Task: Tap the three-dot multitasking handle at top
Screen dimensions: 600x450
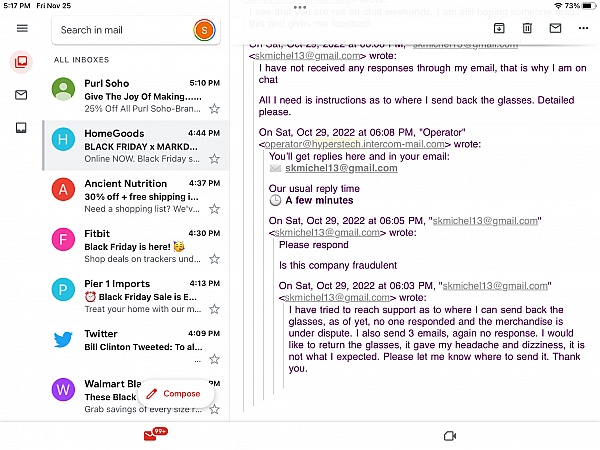Action: 300,7
